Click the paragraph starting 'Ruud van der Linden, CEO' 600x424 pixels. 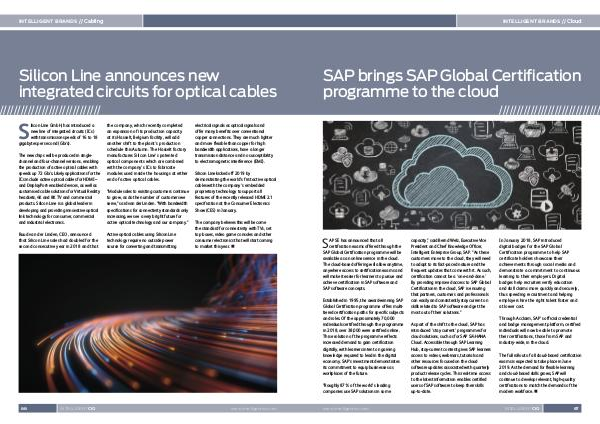(59, 240)
